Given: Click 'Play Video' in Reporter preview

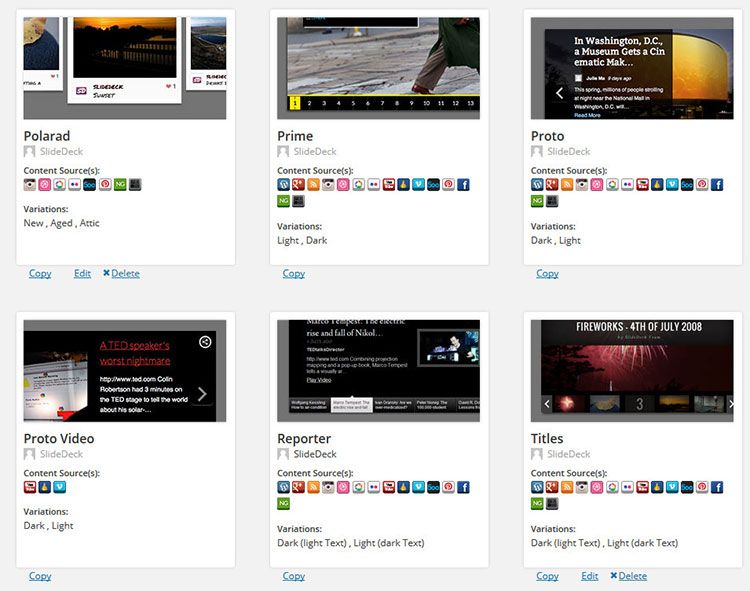Looking at the screenshot, I should coord(319,380).
